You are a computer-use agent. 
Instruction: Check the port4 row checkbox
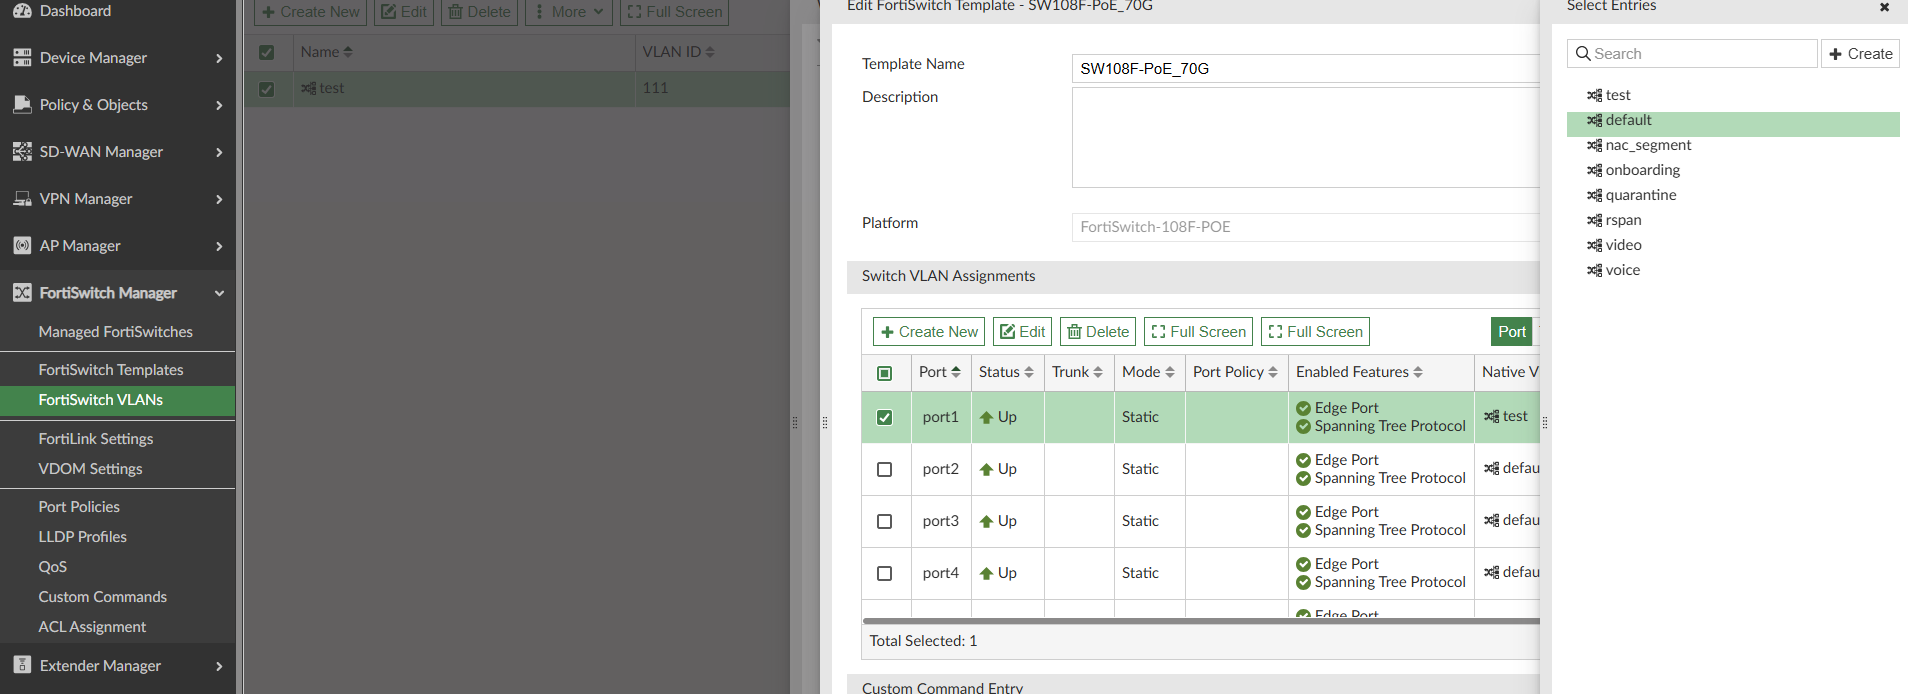click(884, 574)
